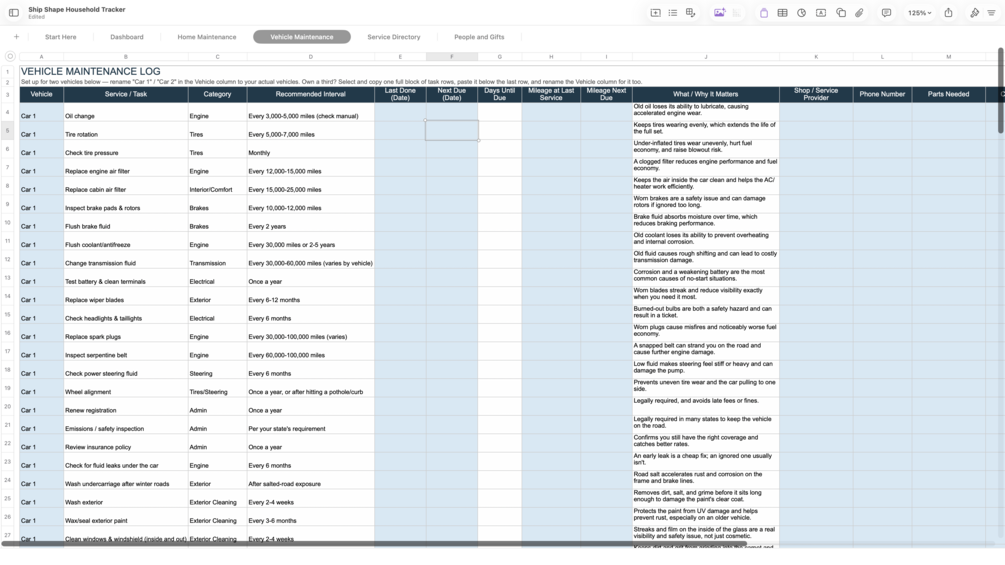Open the Service Directory sheet tab
Screen dimensions: 1005x565
coord(394,37)
